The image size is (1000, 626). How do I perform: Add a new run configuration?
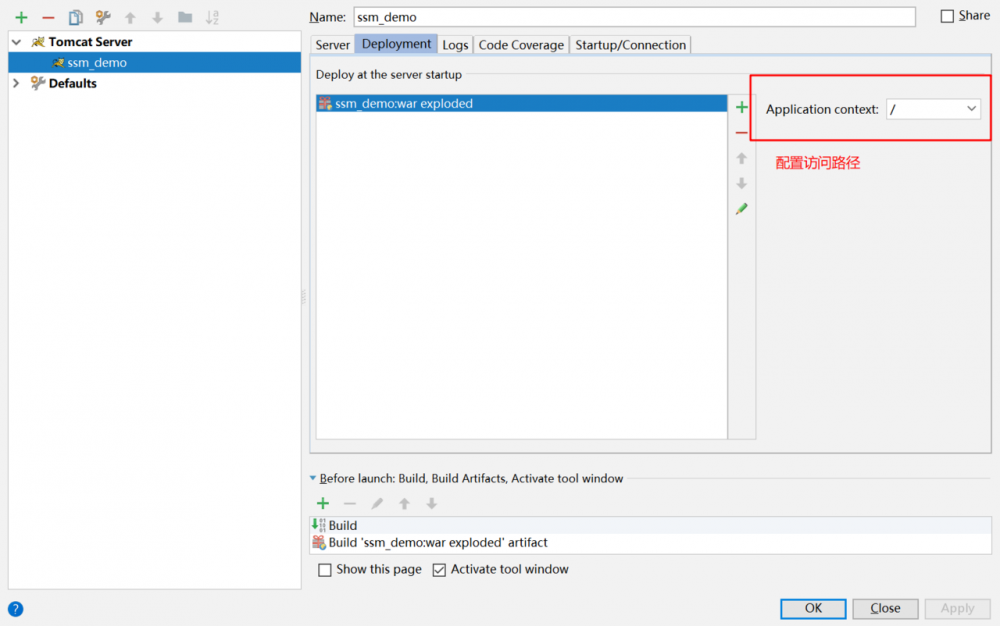tap(21, 18)
